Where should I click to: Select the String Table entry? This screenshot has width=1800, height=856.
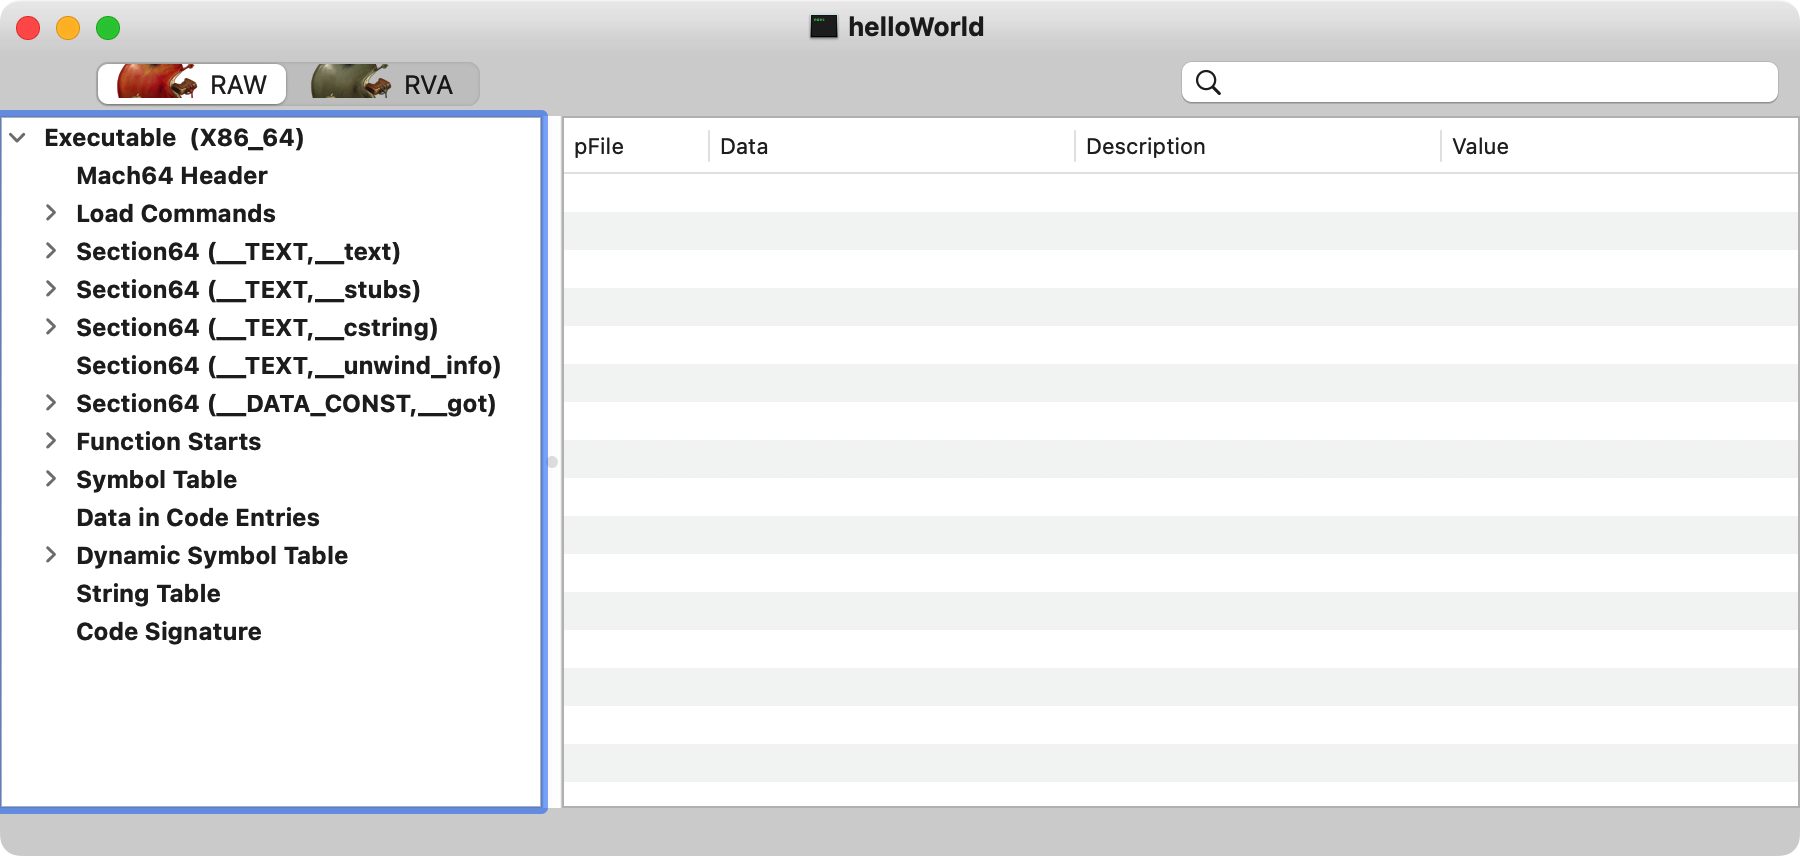coord(148,594)
